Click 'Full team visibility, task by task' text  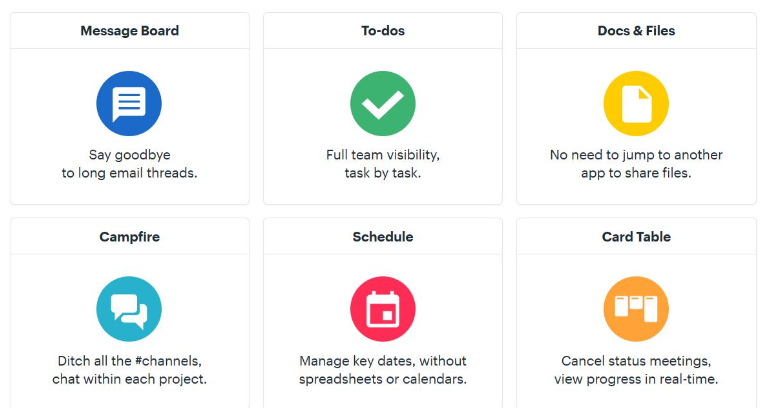(x=383, y=164)
